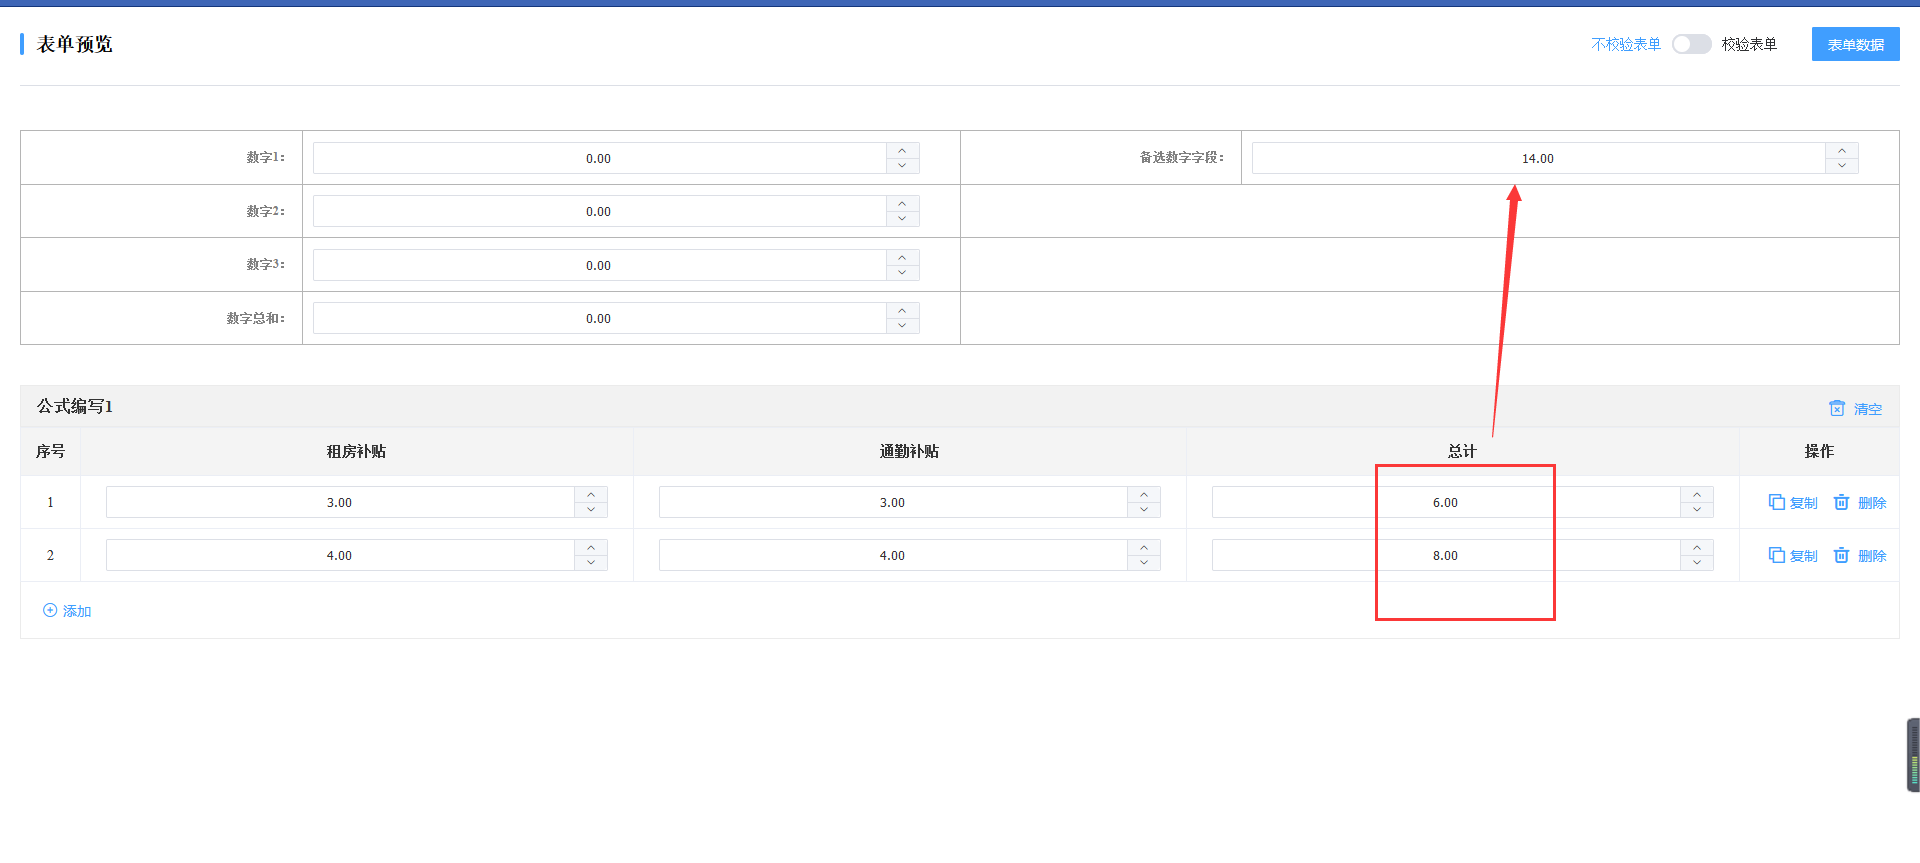This screenshot has height=863, width=1920.
Task: Click the 数字1 input field
Action: [x=599, y=158]
